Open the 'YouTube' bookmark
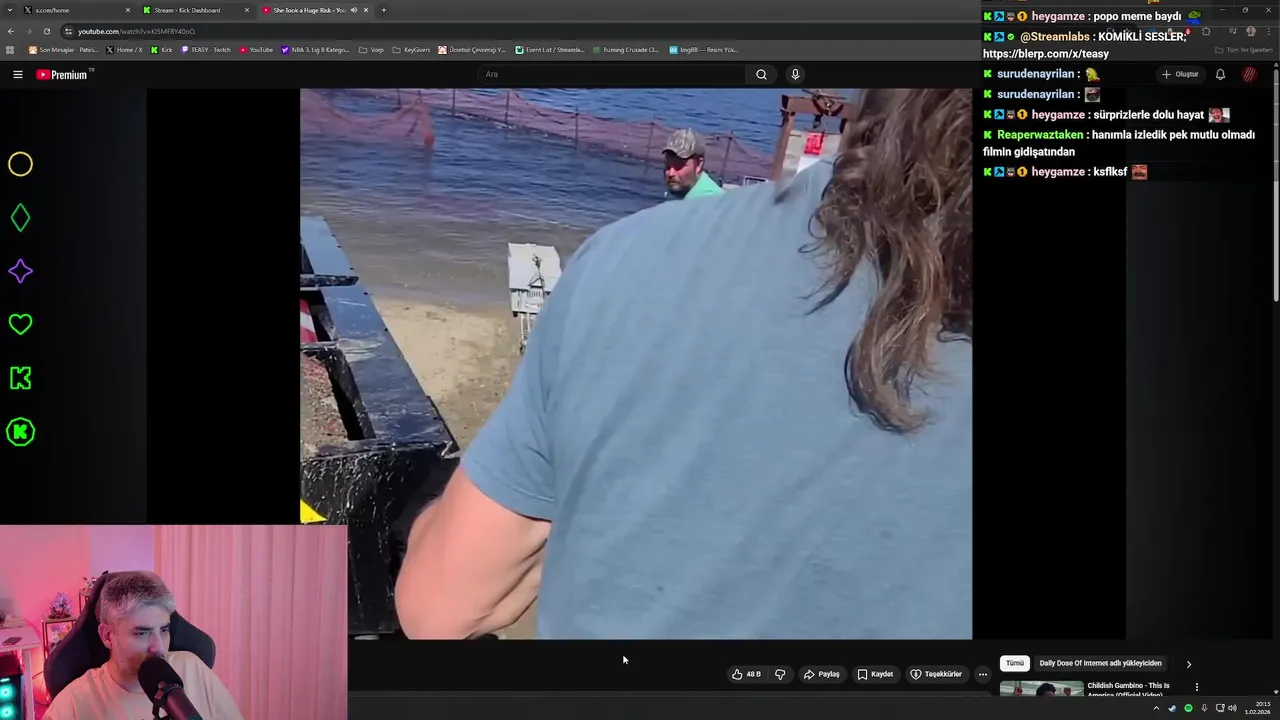The width and height of the screenshot is (1280, 720). pyautogui.click(x=256, y=49)
